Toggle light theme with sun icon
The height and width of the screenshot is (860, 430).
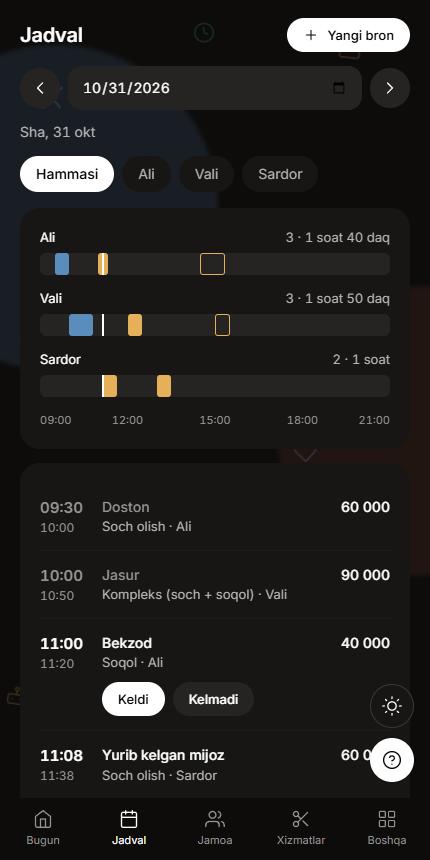coord(392,706)
